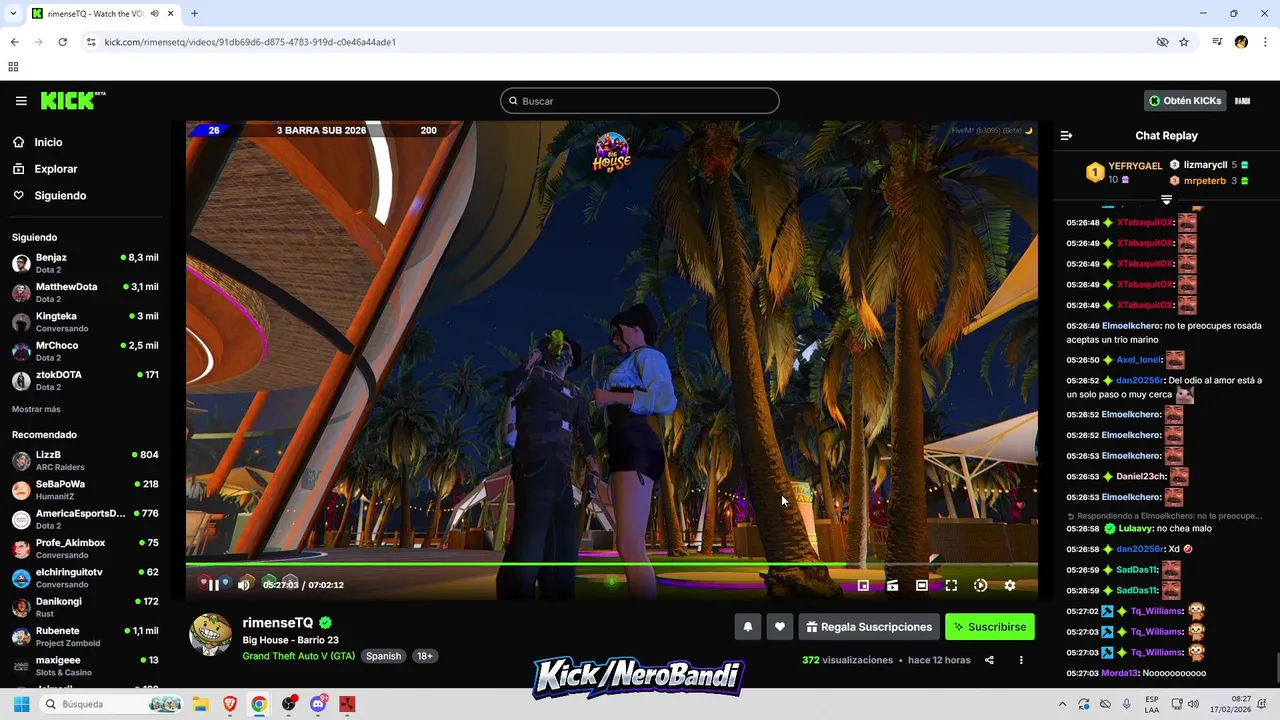The width and height of the screenshot is (1280, 720).
Task: Open Benjaz channel in sidebar
Action: click(84, 264)
